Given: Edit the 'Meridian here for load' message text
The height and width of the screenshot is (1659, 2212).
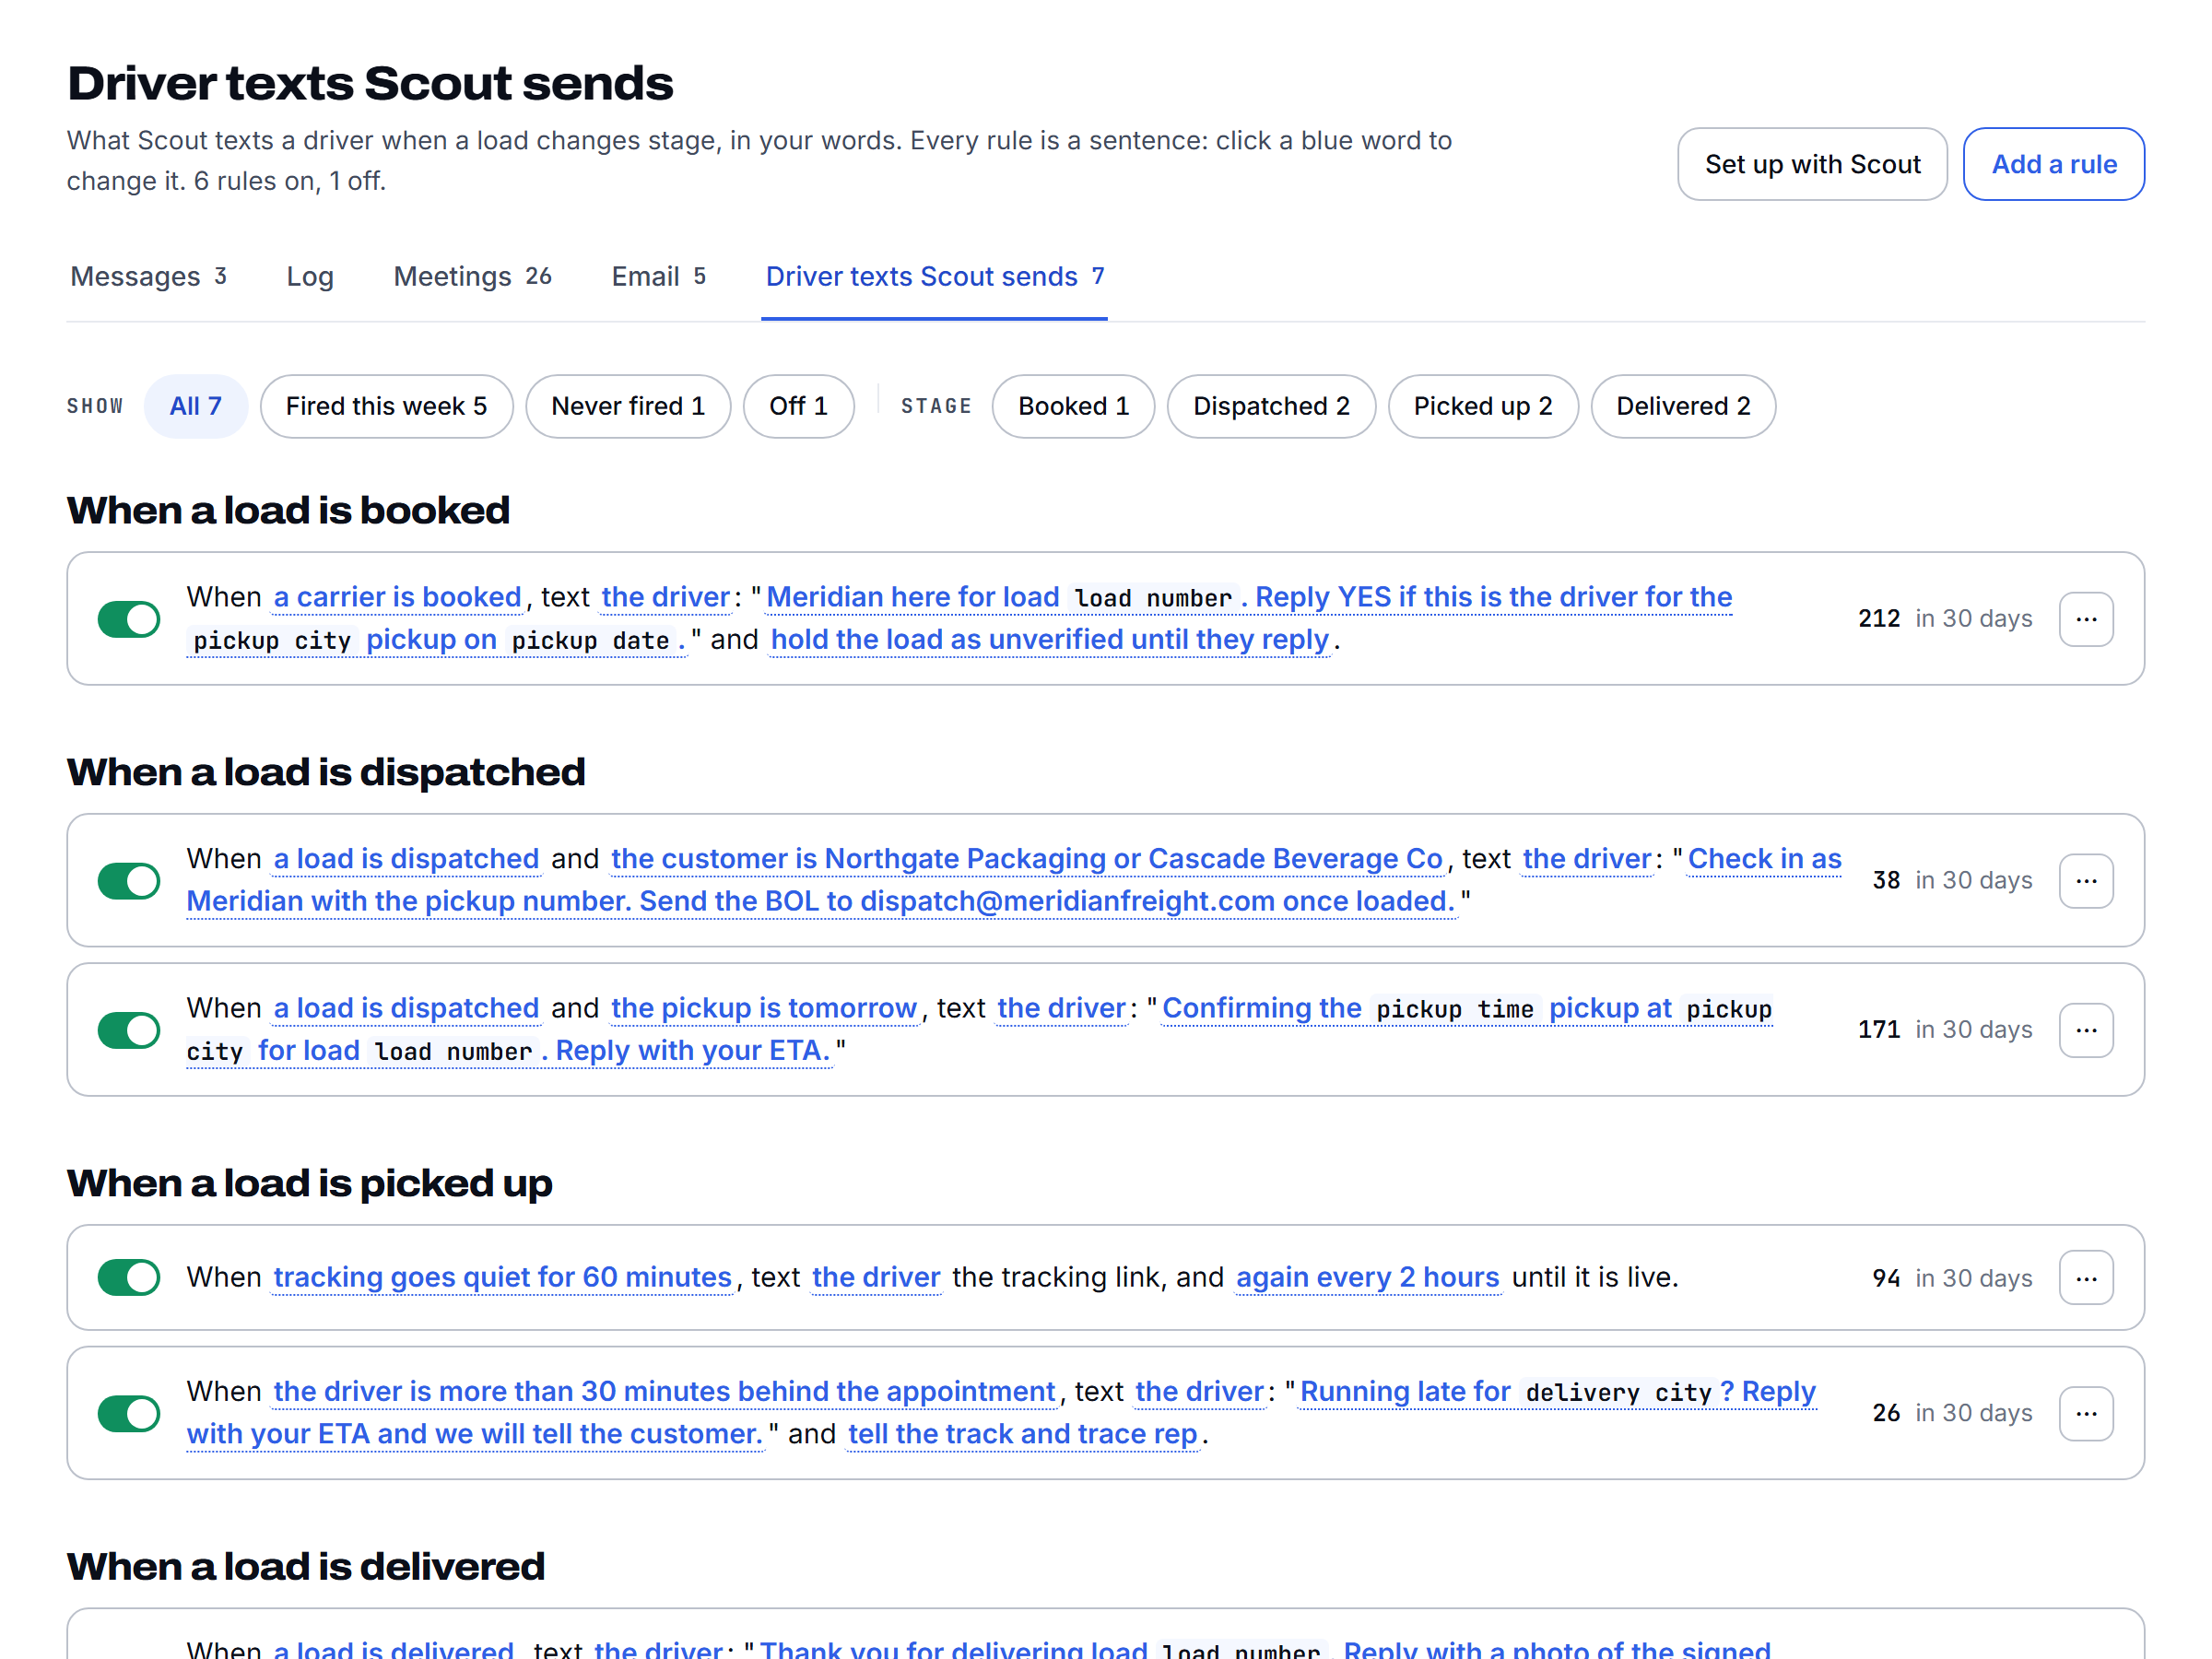Looking at the screenshot, I should [960, 619].
